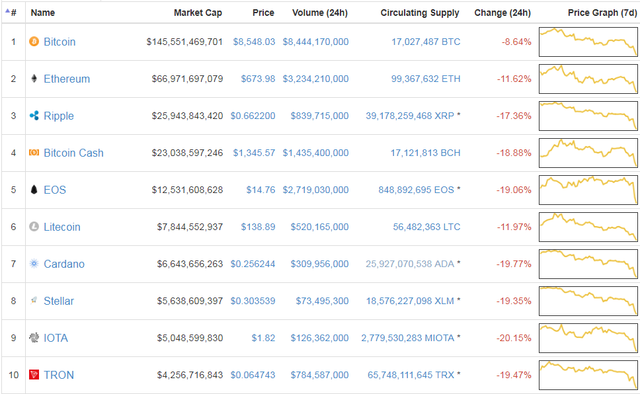Click the EOS logo icon
The width and height of the screenshot is (640, 394).
(x=34, y=189)
